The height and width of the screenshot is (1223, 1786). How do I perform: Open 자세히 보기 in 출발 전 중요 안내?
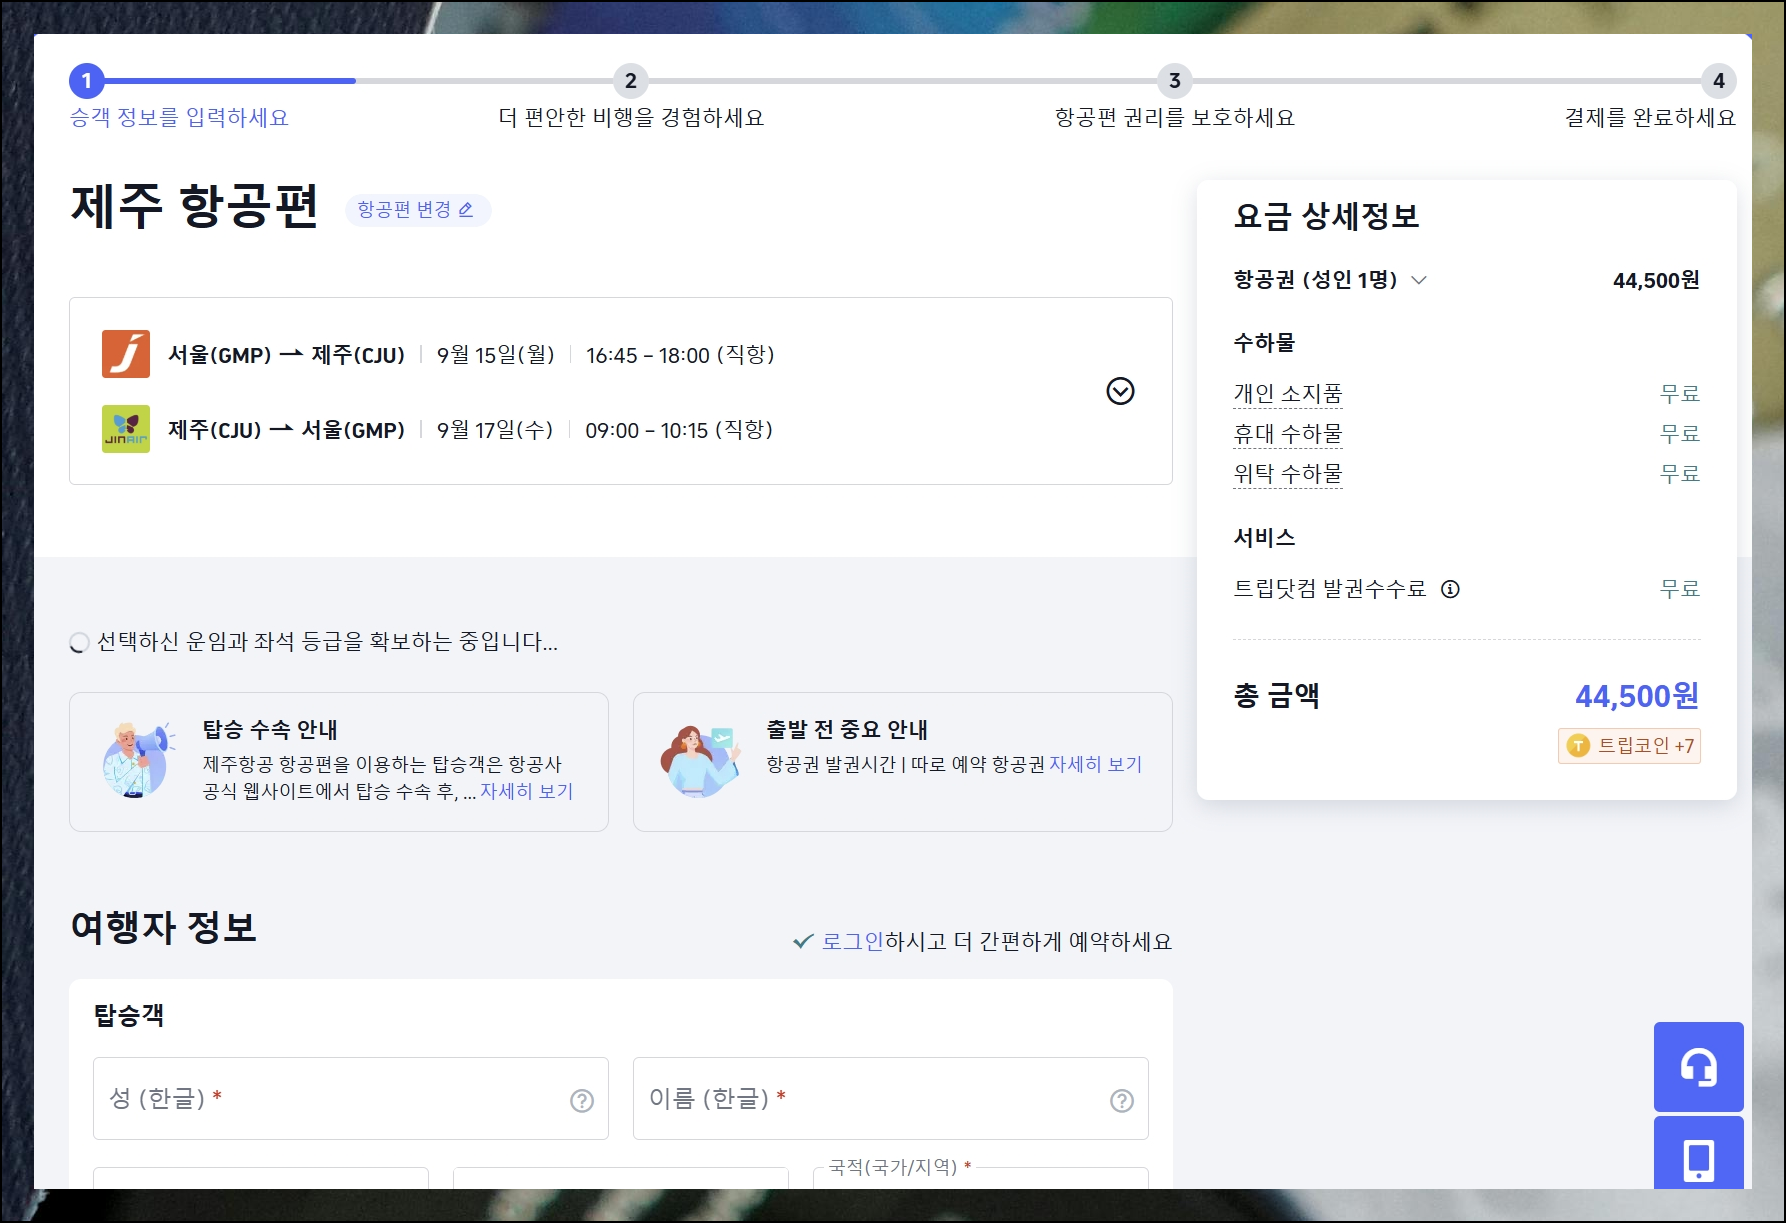click(x=1095, y=764)
